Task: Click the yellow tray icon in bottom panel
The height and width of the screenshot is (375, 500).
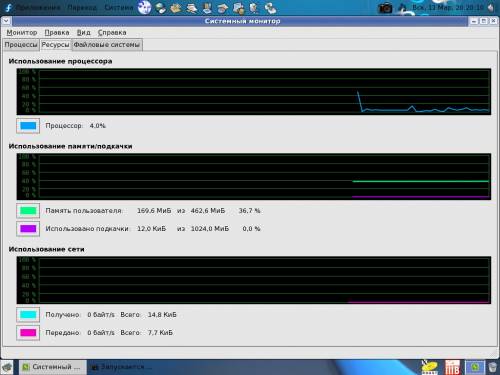Action: pos(429,367)
